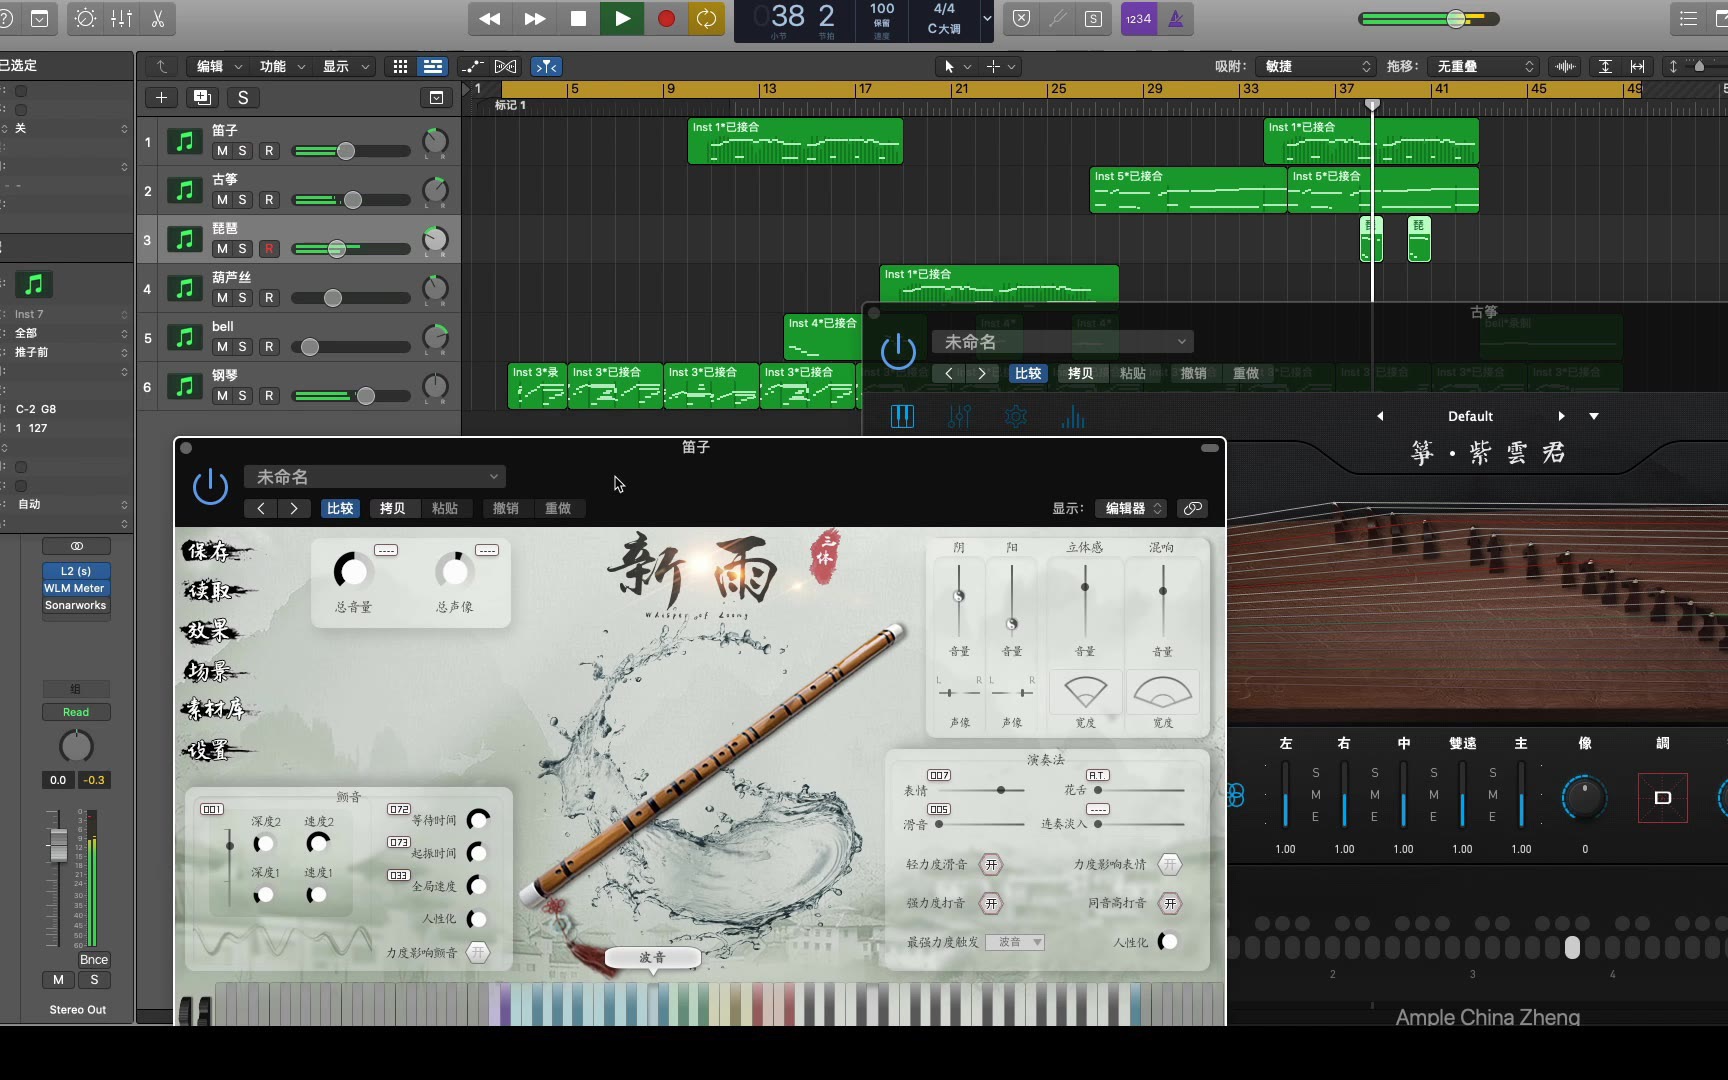Toggle power button in 笛子 plugin window
Screen dimensions: 1728x1080
pyautogui.click(x=210, y=487)
